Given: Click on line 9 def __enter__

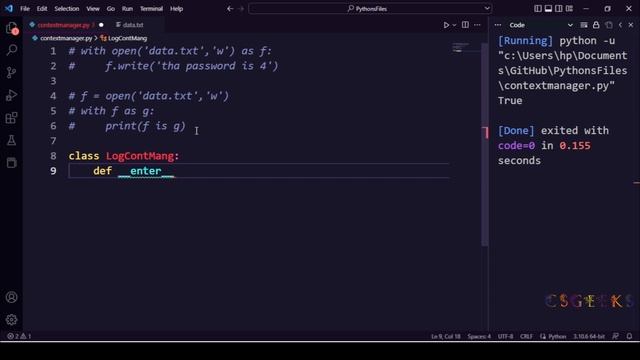Looking at the screenshot, I should tap(133, 171).
